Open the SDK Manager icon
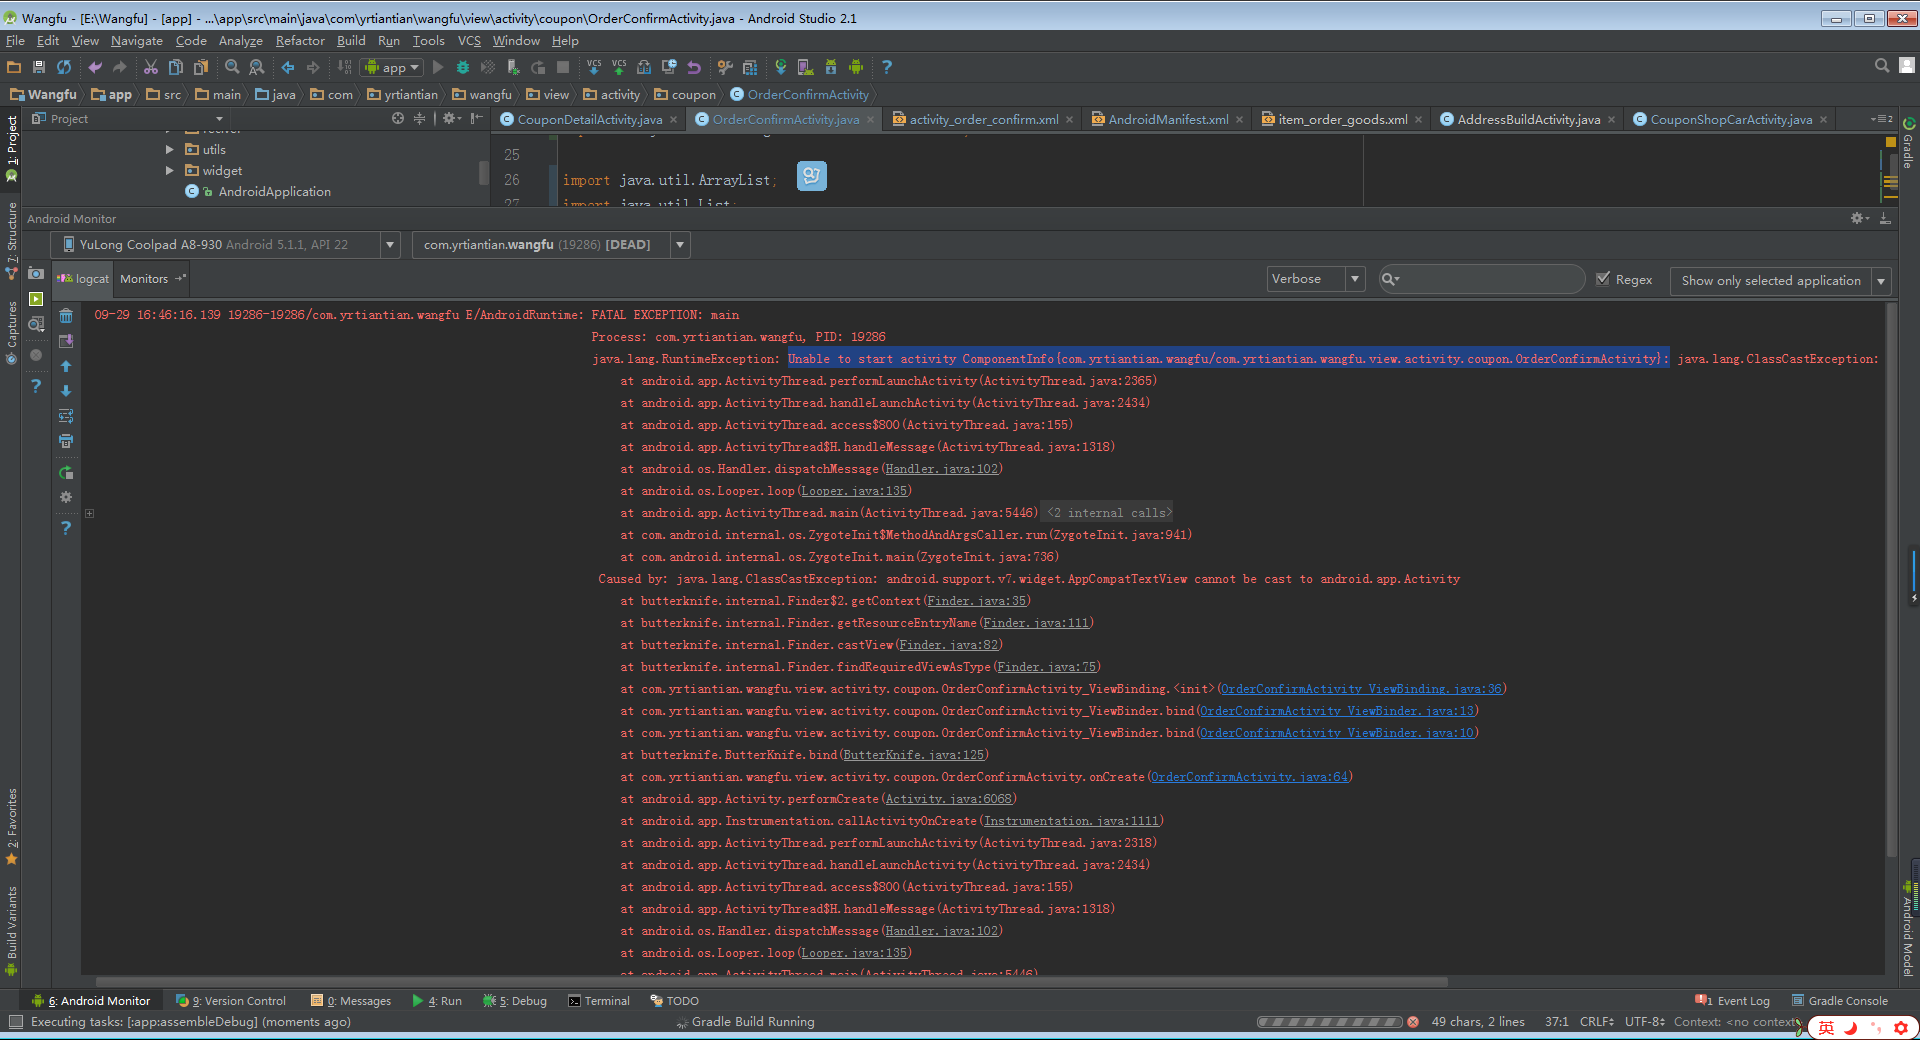The image size is (1920, 1040). coord(831,67)
